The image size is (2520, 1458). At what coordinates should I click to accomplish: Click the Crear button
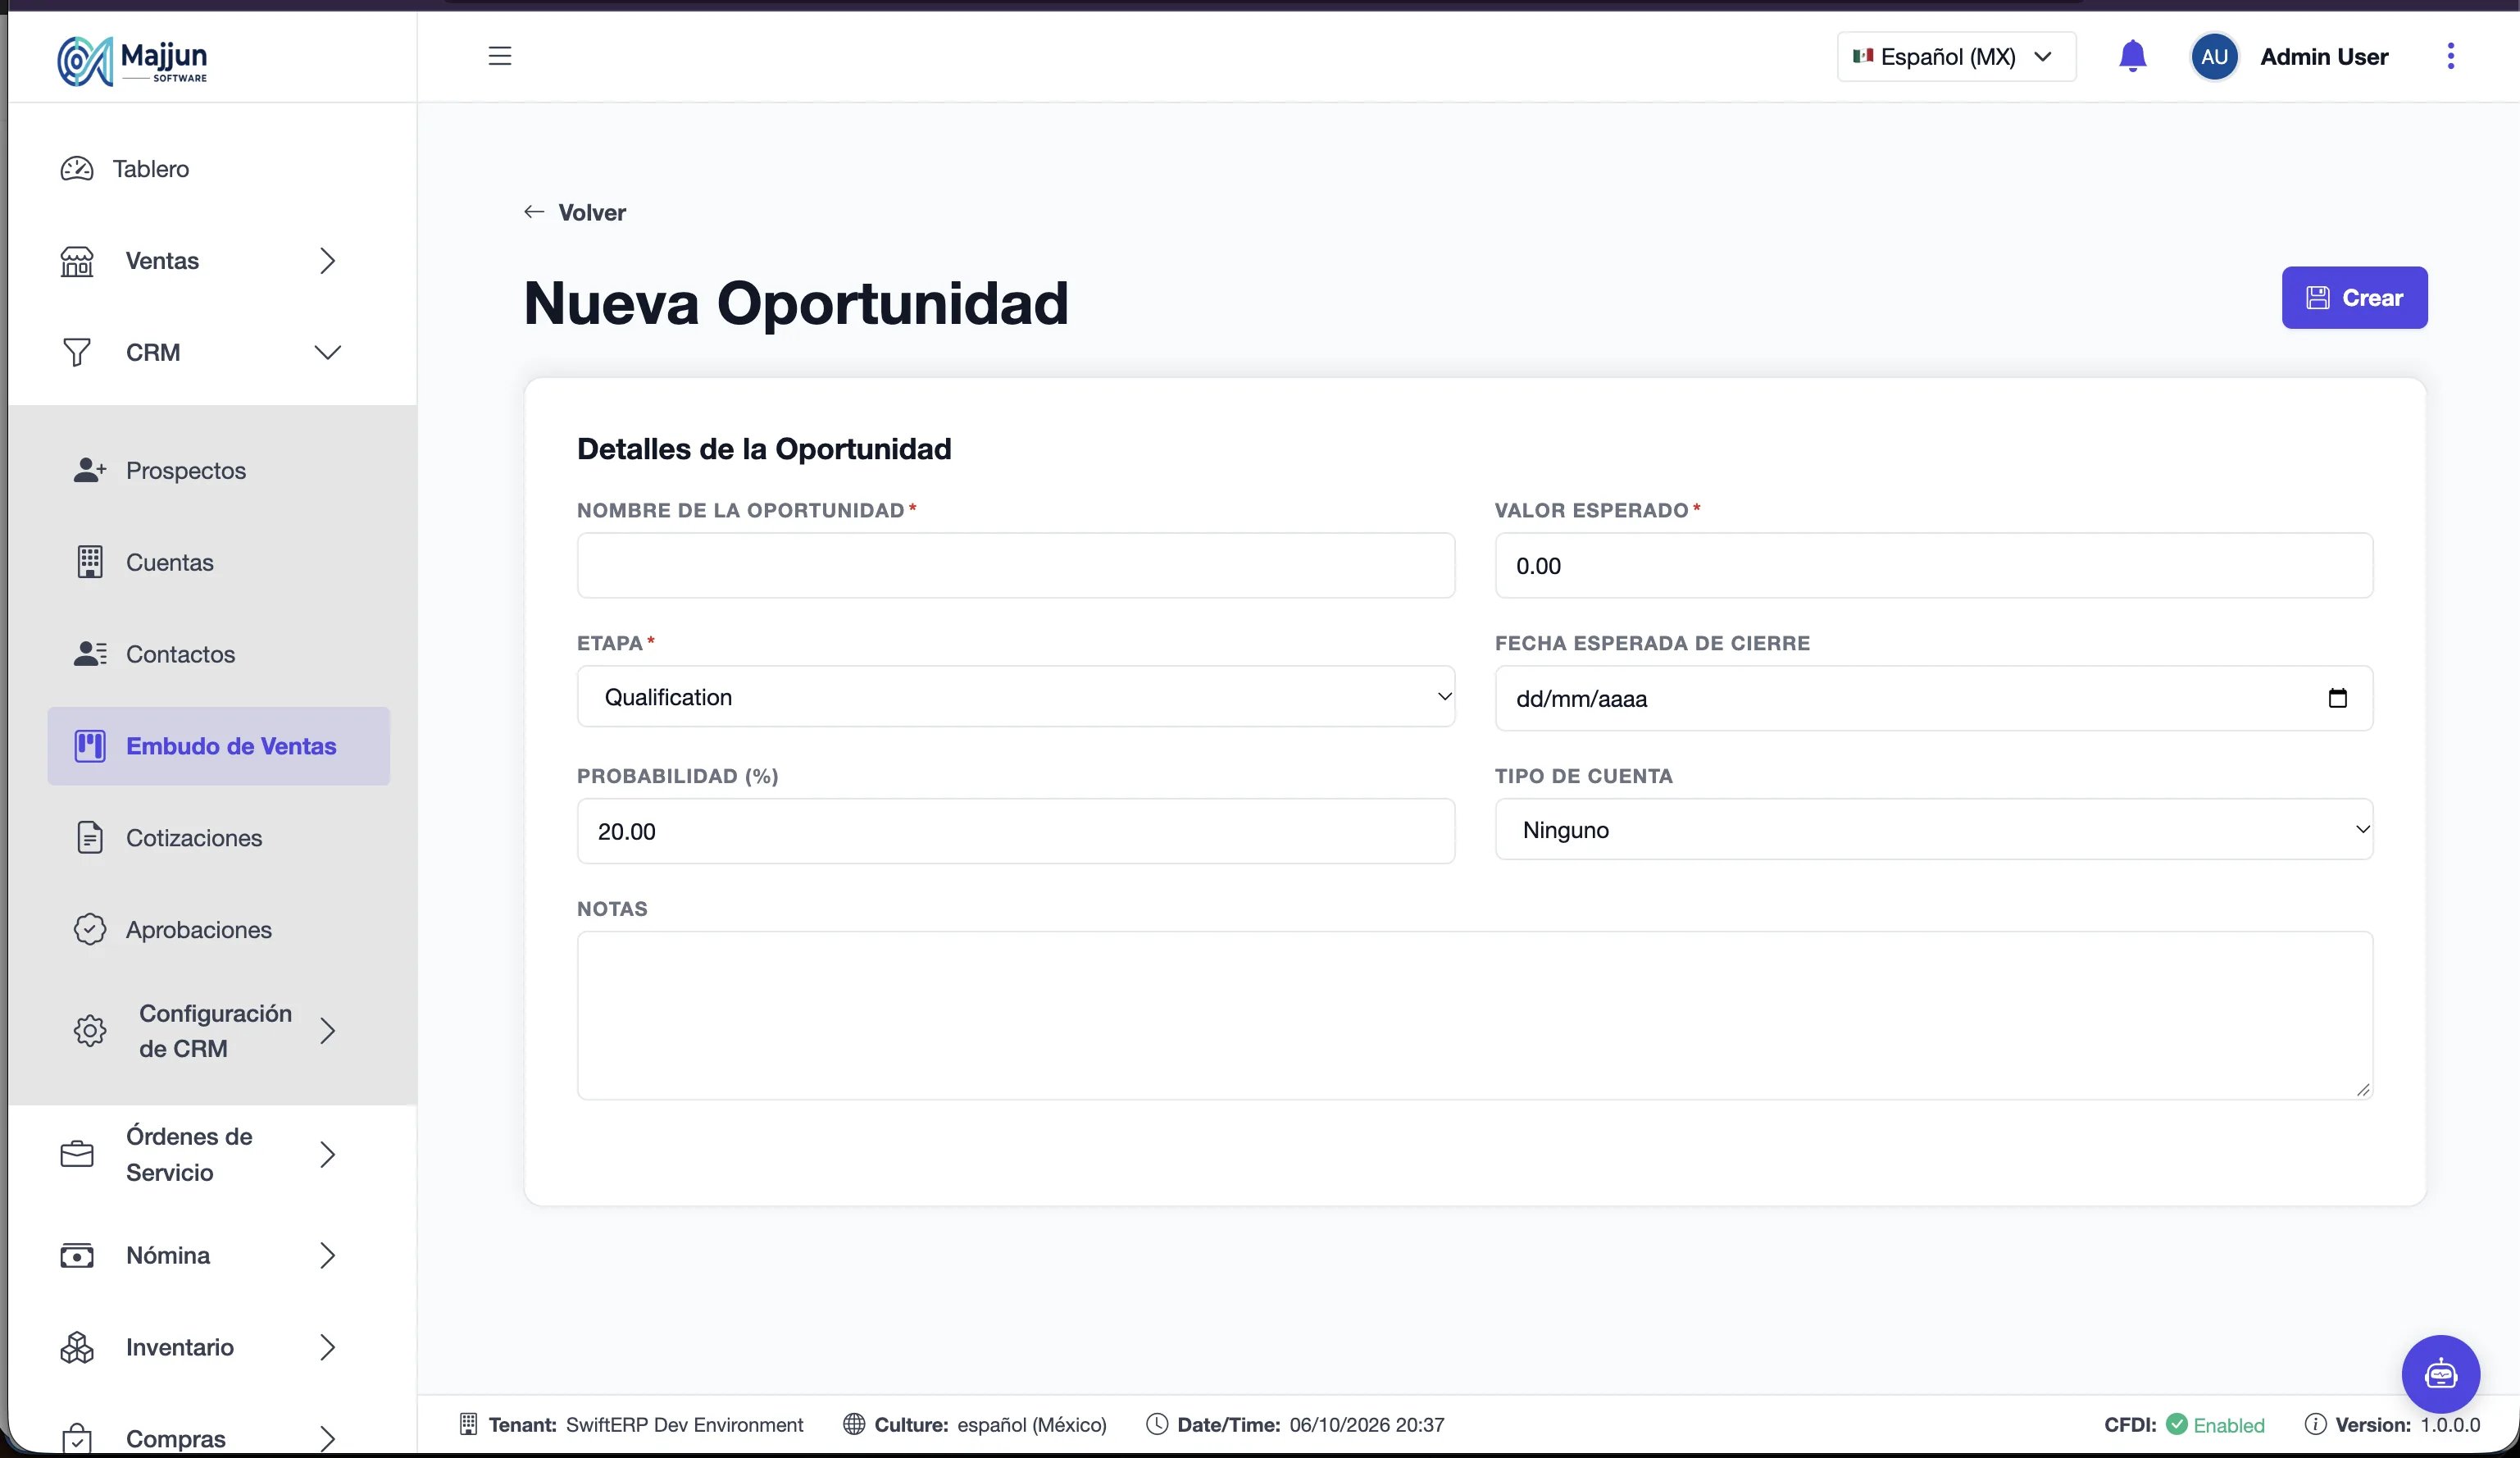coord(2354,298)
